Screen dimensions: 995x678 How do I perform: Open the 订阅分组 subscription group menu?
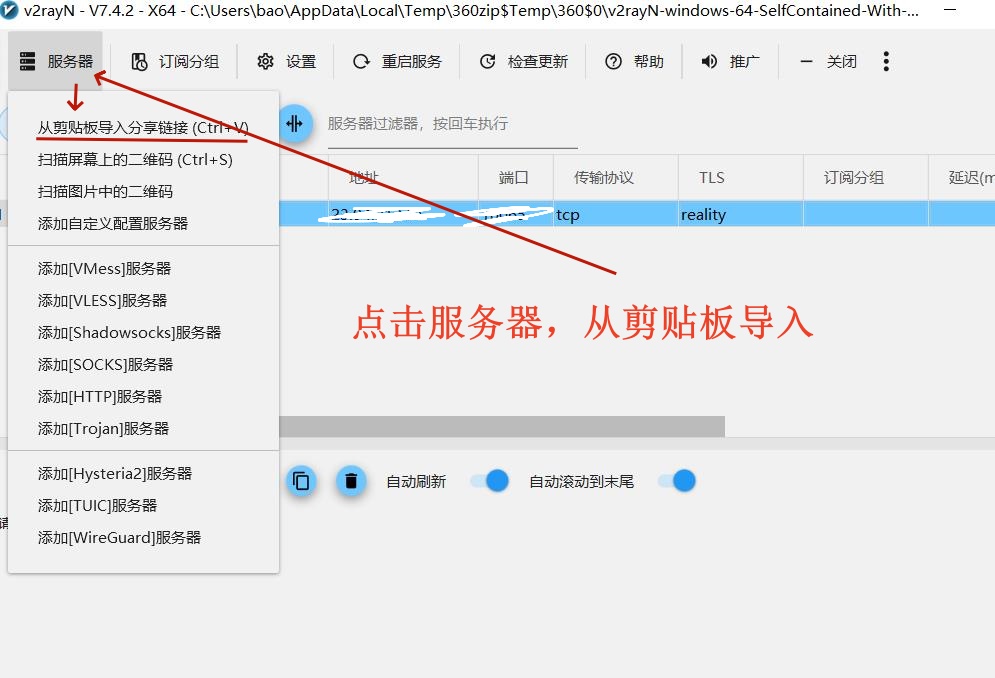[175, 62]
